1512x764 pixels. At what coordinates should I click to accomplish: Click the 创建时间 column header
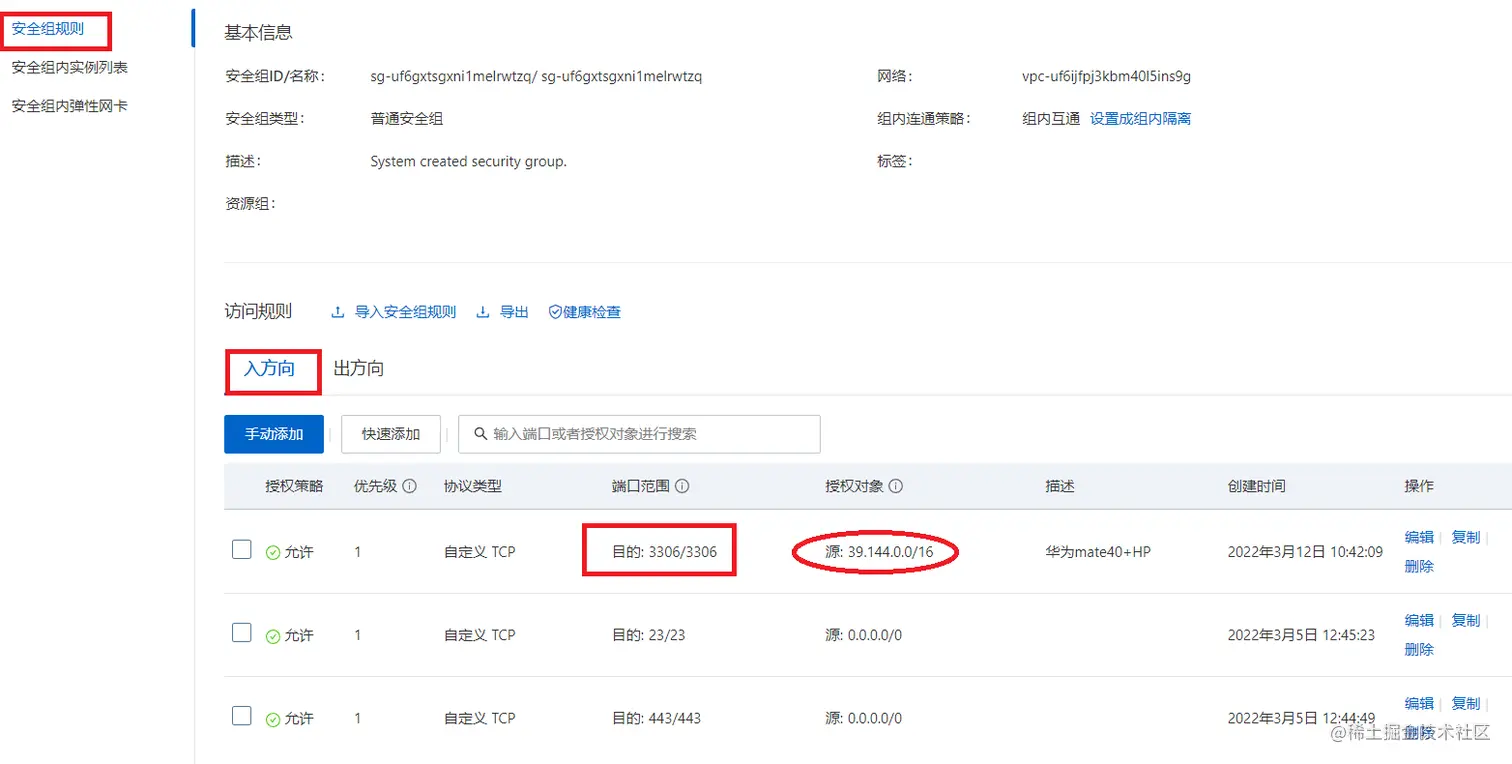[1256, 486]
